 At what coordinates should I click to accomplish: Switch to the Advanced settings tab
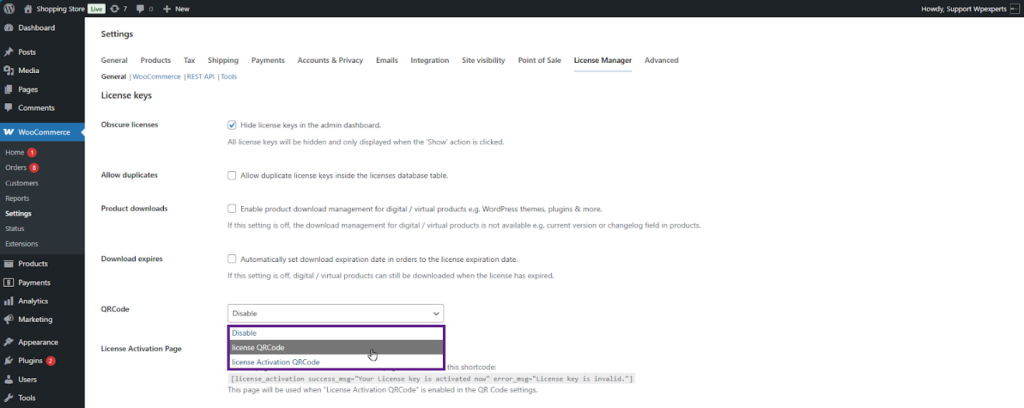(x=662, y=60)
